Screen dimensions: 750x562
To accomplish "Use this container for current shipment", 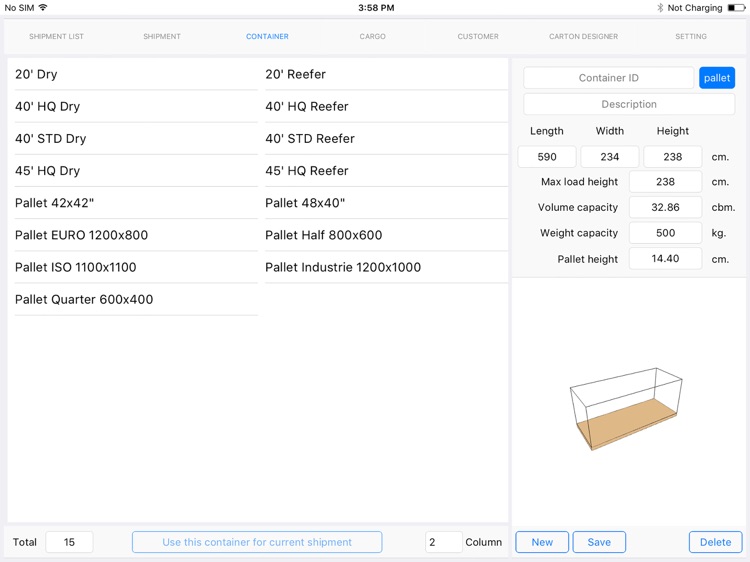I will (257, 542).
